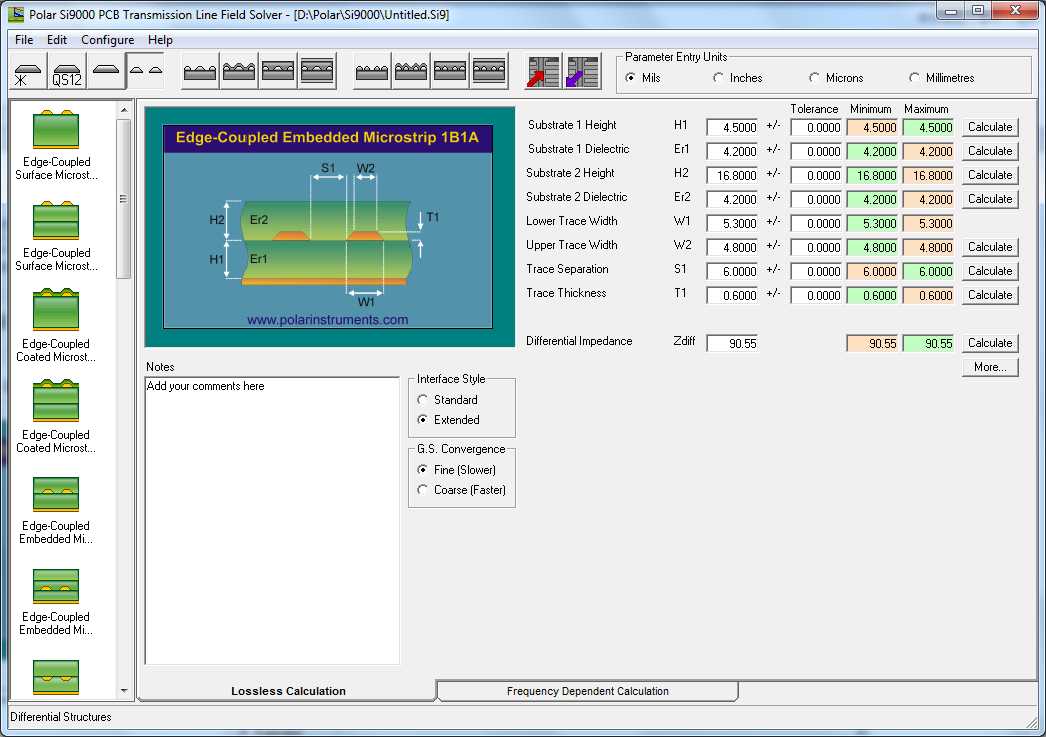This screenshot has width=1046, height=737.
Task: Click the QS12 structures toolbar icon
Action: point(67,71)
